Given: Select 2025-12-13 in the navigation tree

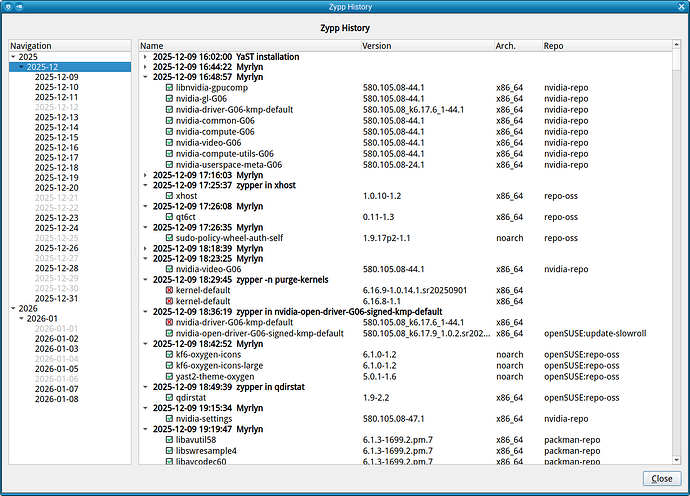Looking at the screenshot, I should (56, 117).
